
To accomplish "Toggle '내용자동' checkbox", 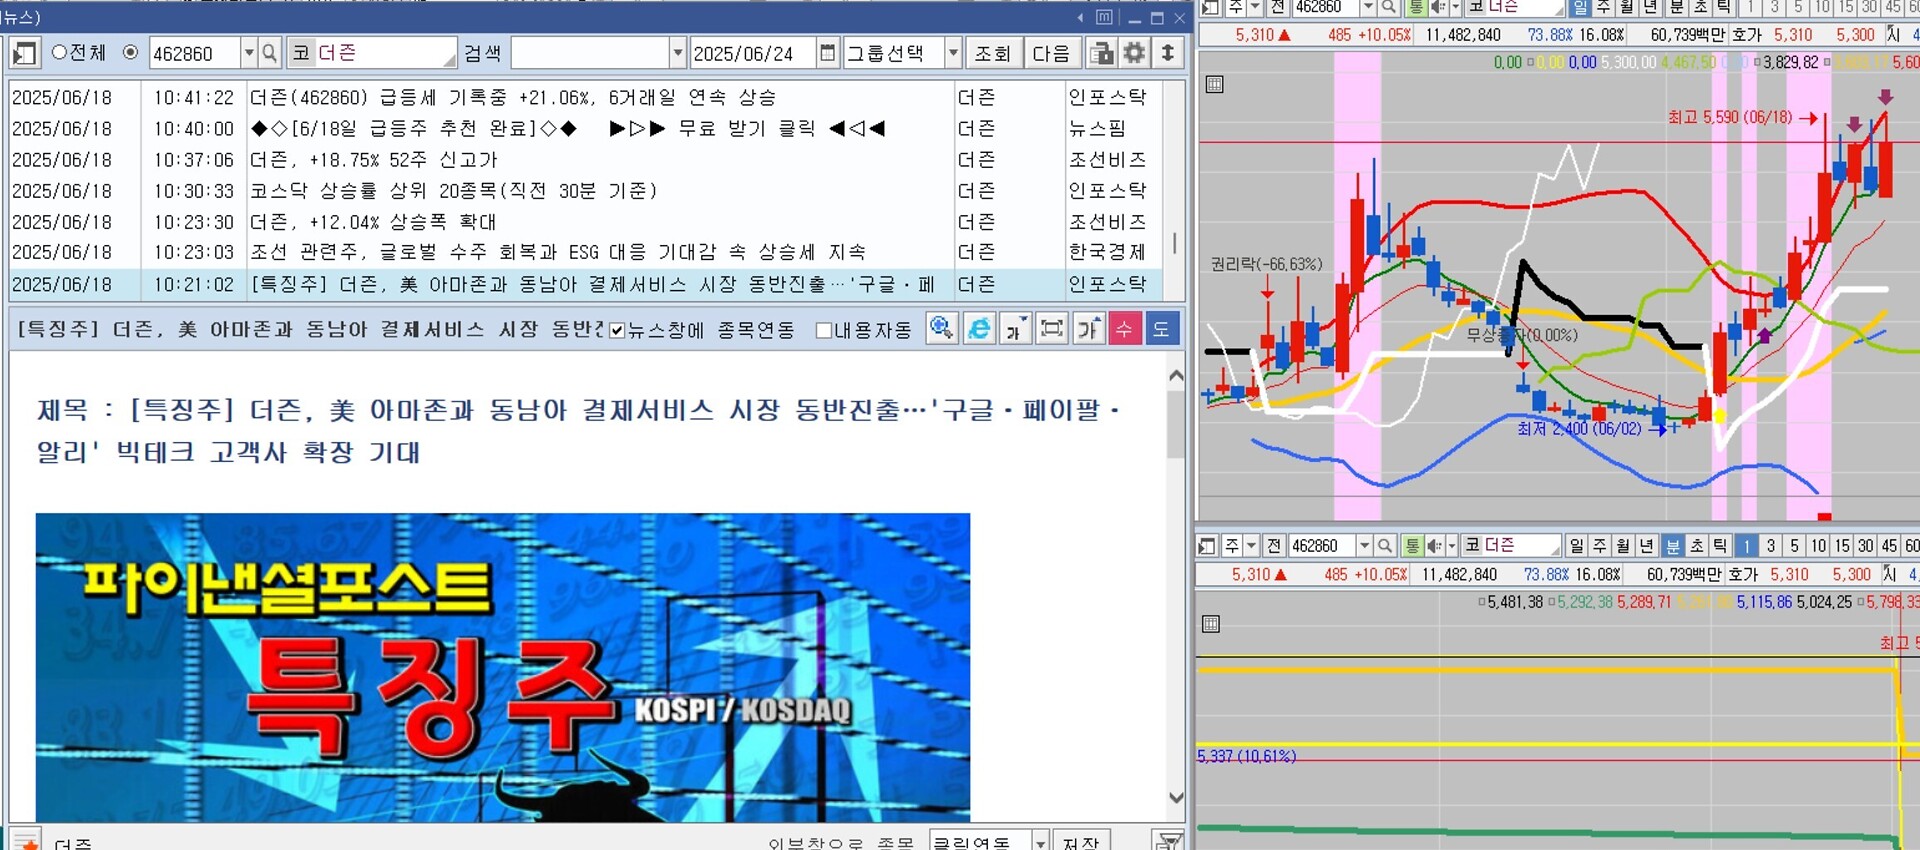I will point(824,330).
